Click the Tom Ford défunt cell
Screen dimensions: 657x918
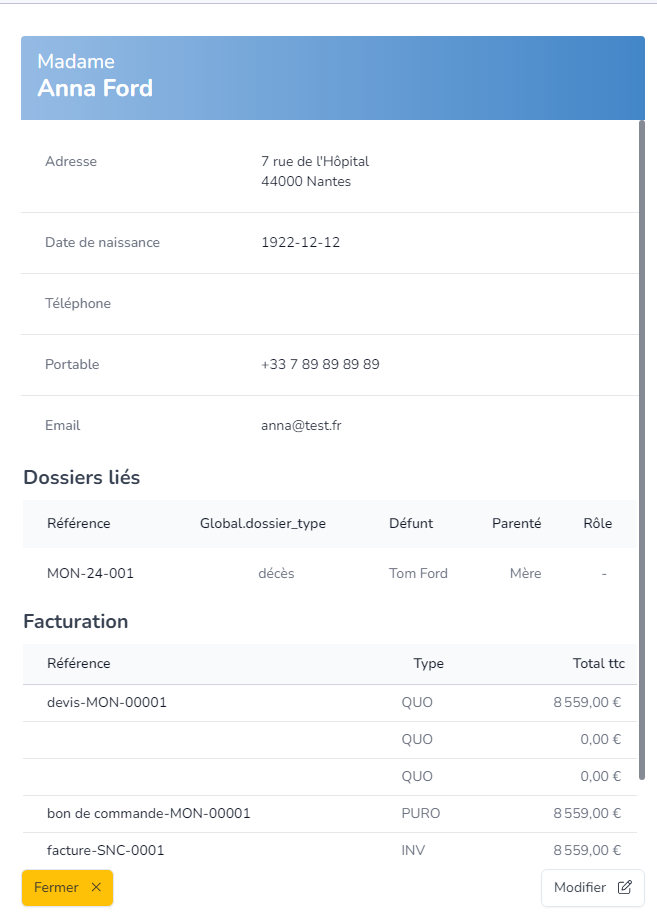coord(418,574)
